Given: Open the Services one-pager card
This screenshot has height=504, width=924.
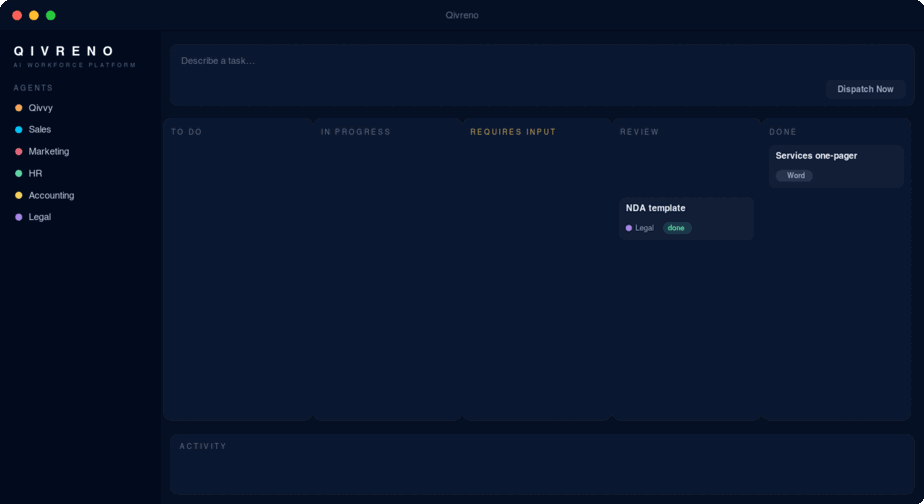Looking at the screenshot, I should pos(836,166).
